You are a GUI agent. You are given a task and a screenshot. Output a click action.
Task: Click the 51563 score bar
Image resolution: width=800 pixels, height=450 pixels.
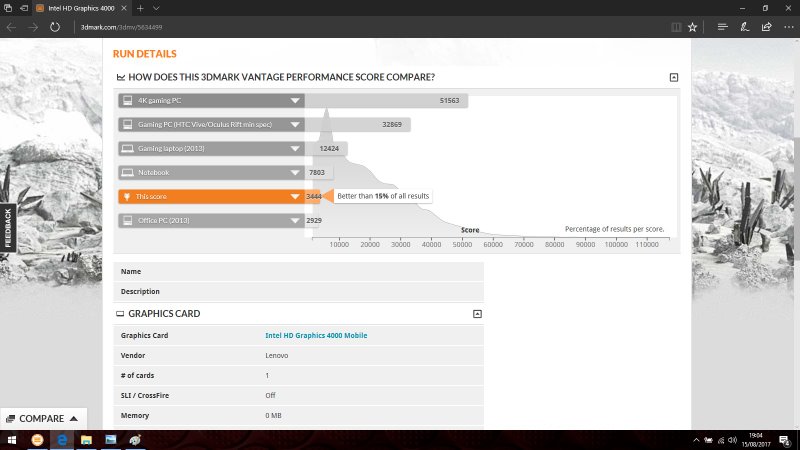pos(386,101)
